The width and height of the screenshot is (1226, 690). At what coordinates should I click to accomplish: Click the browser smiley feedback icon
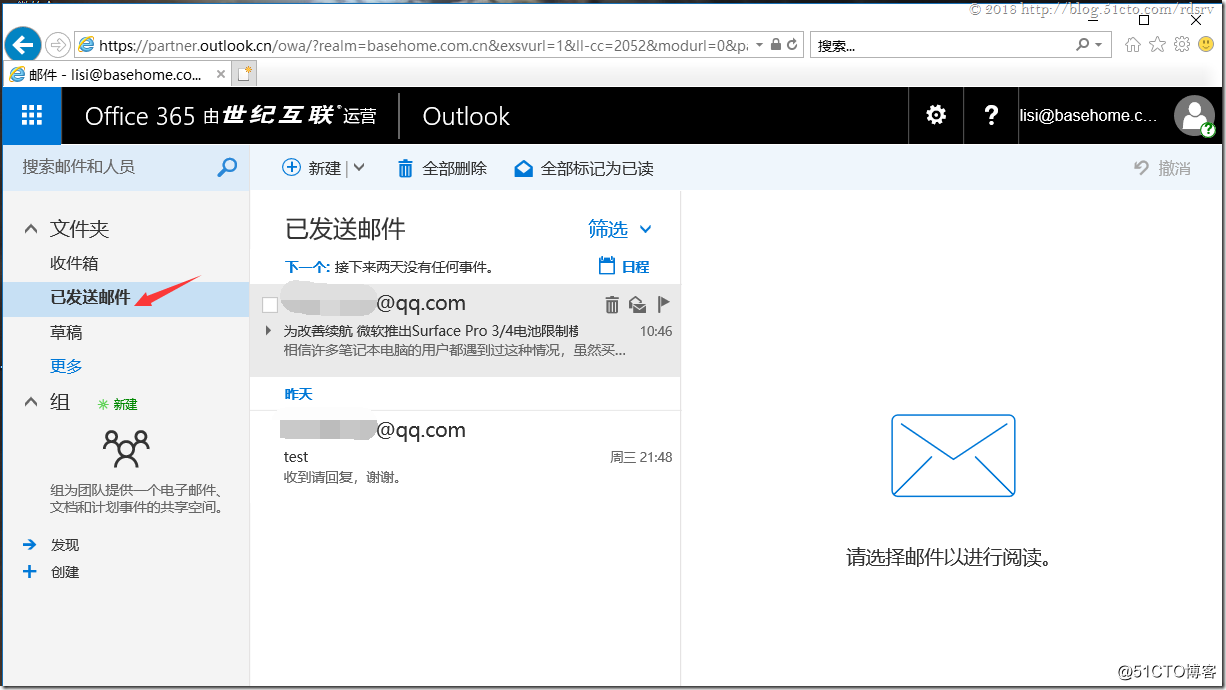point(1205,45)
